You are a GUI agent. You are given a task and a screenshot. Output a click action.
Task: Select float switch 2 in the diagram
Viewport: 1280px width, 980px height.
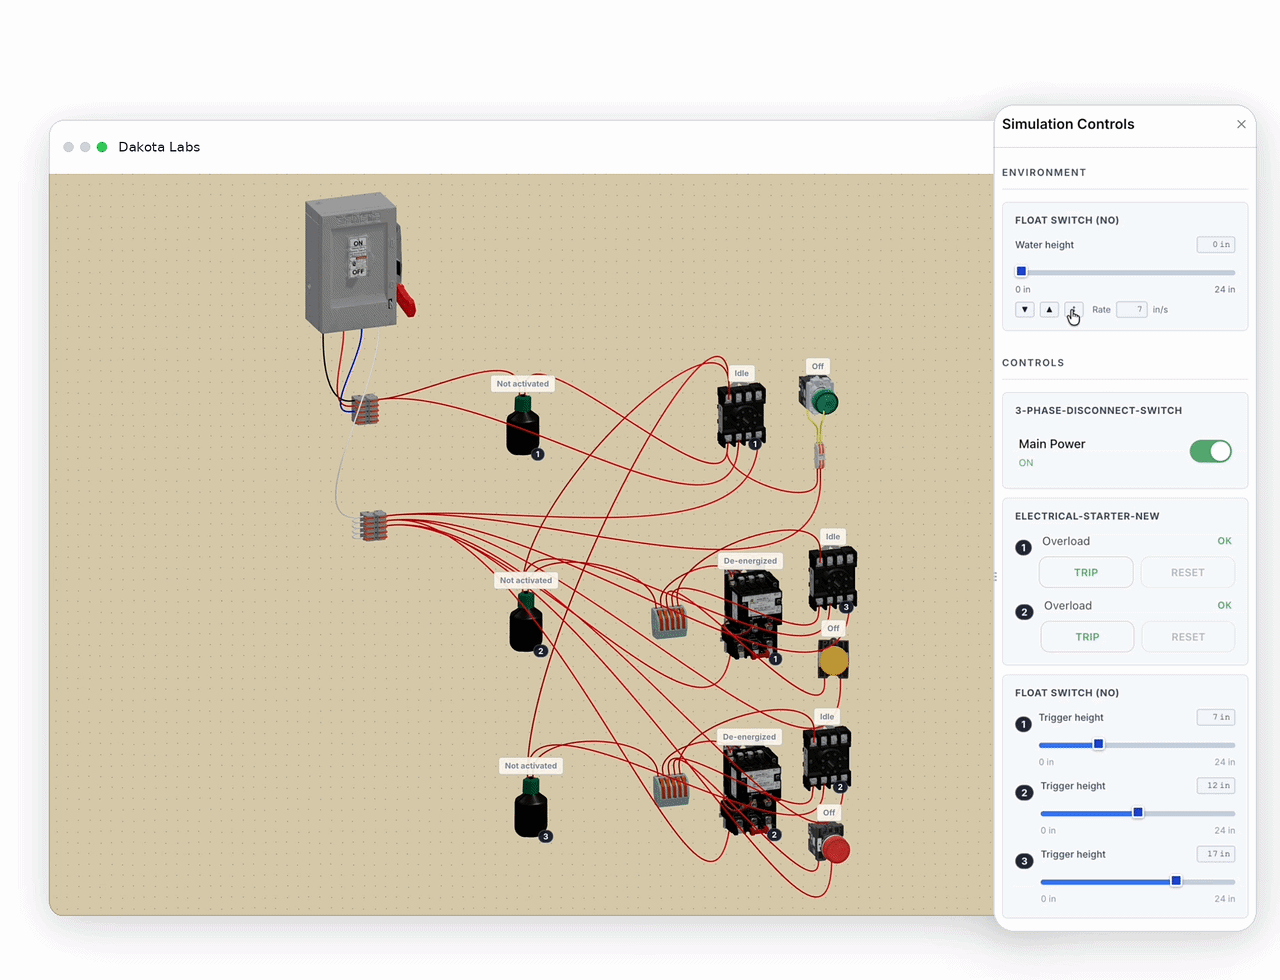526,622
